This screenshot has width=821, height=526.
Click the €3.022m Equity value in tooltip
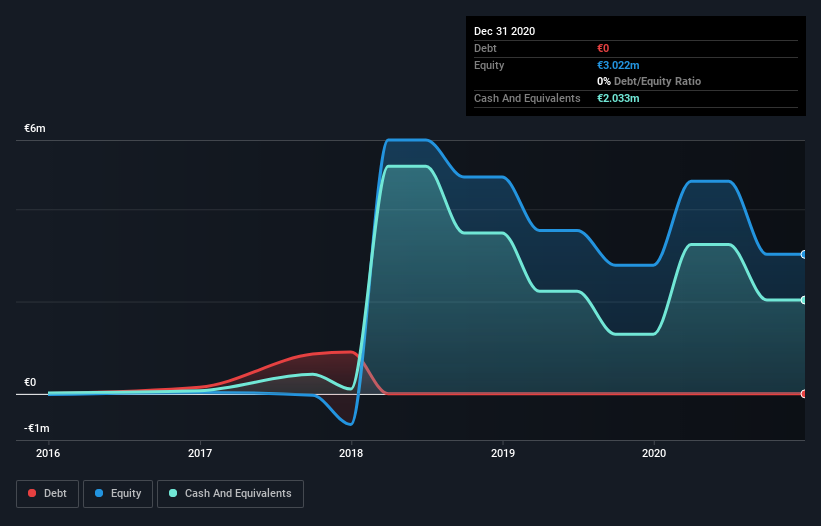[x=618, y=65]
